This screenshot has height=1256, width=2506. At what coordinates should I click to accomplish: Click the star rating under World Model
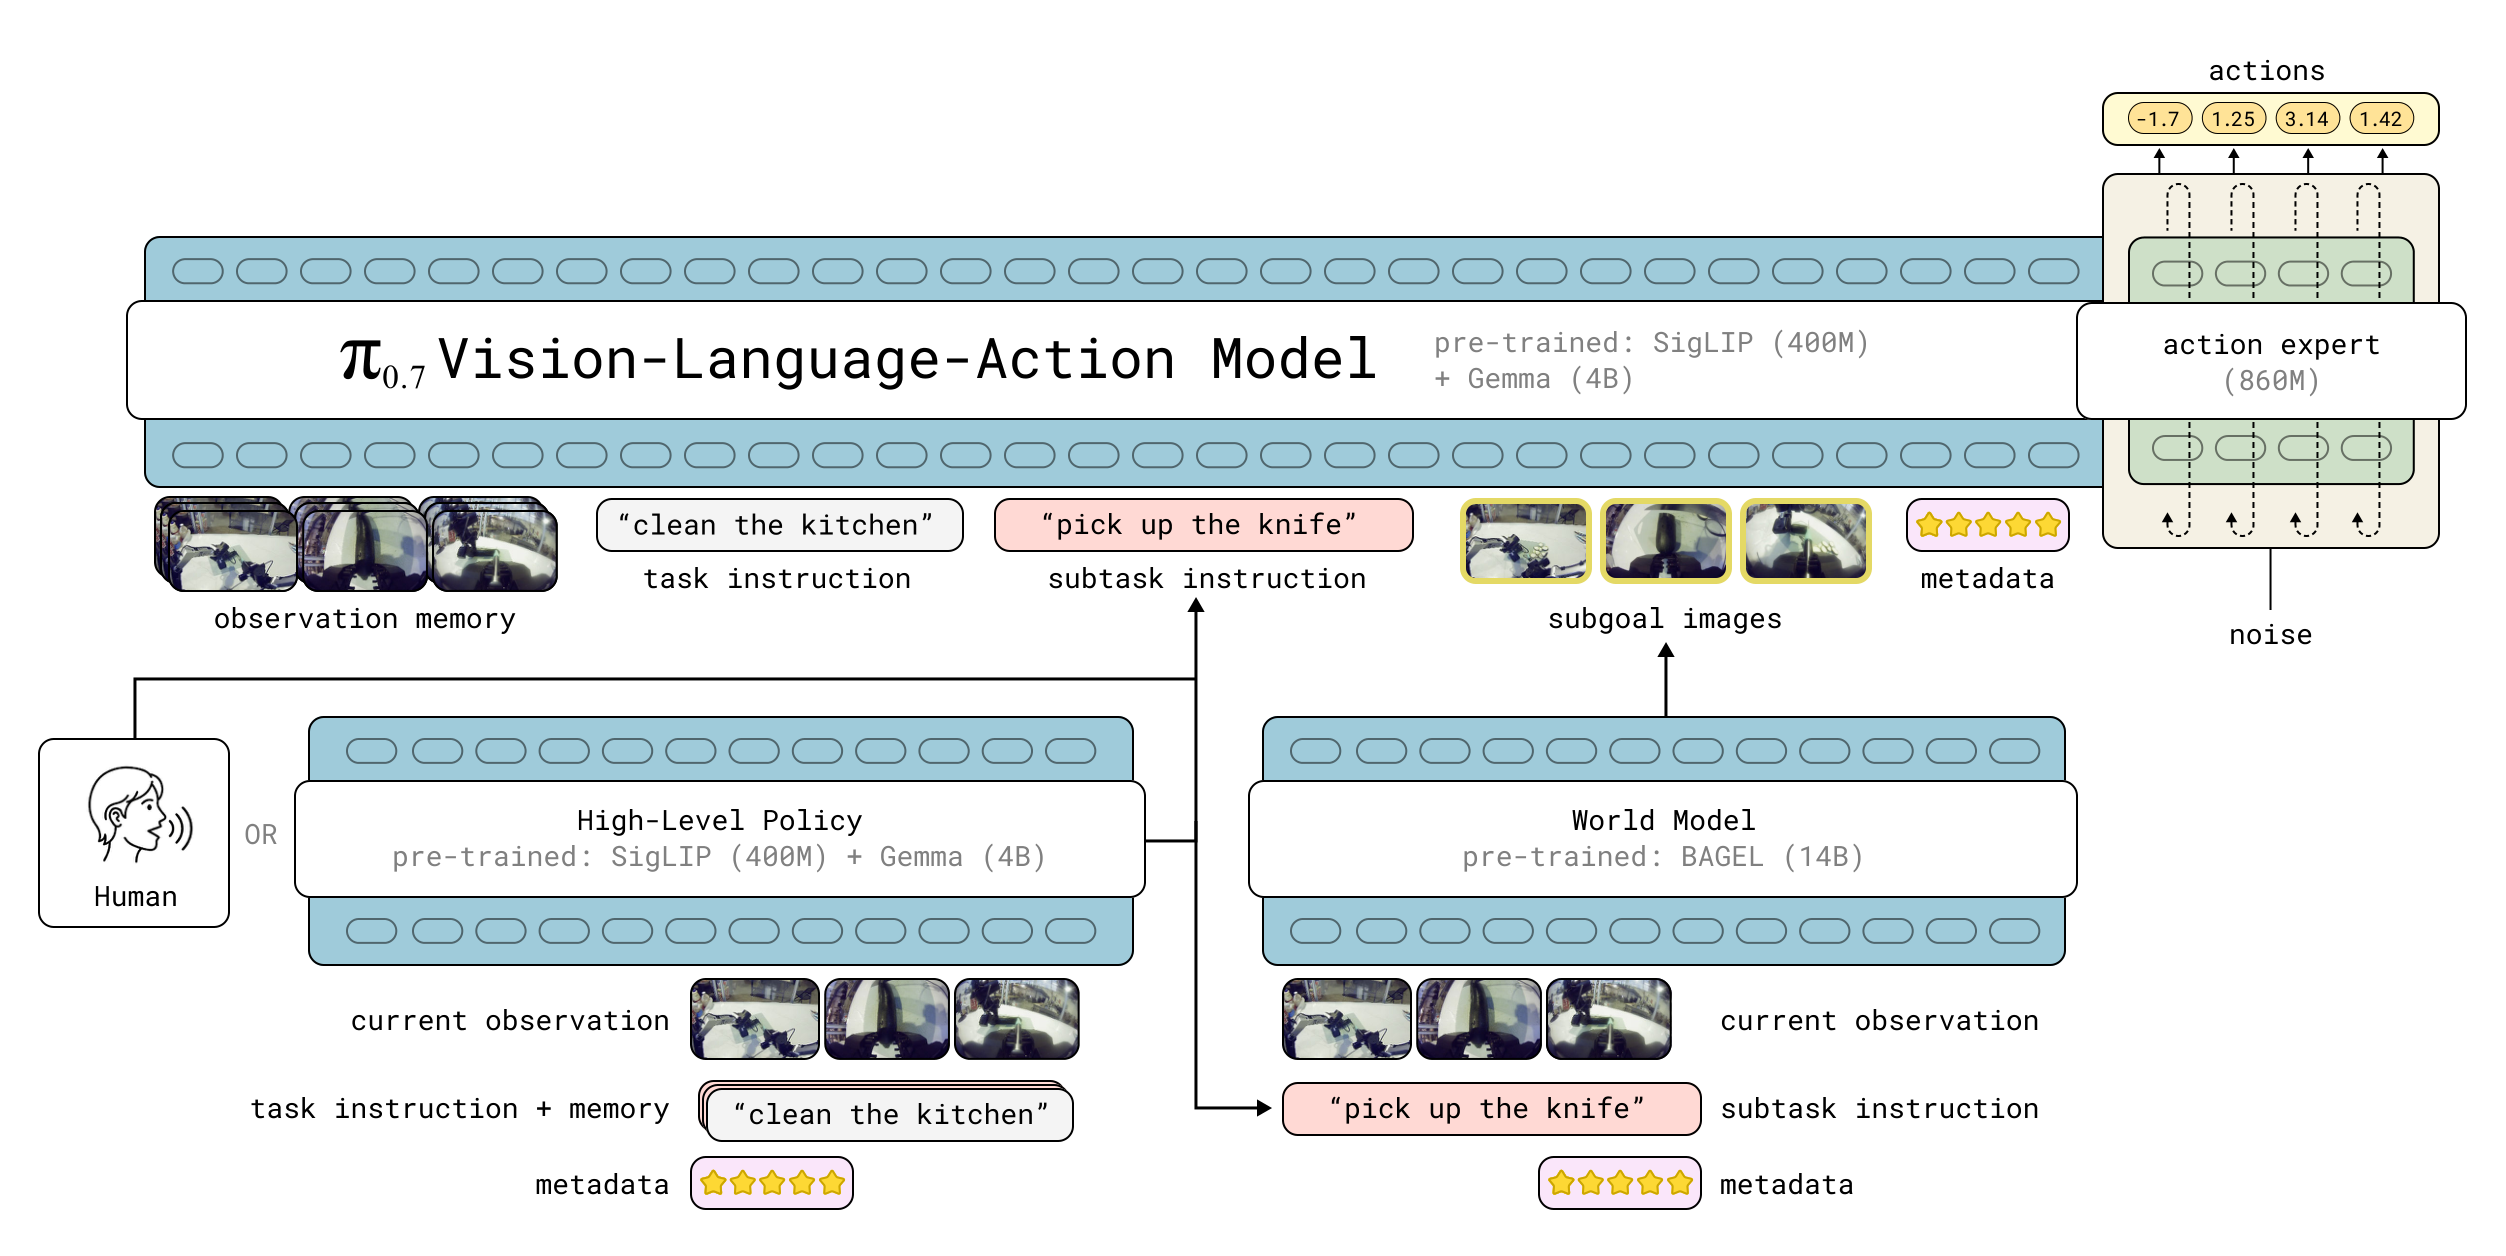1620,1183
